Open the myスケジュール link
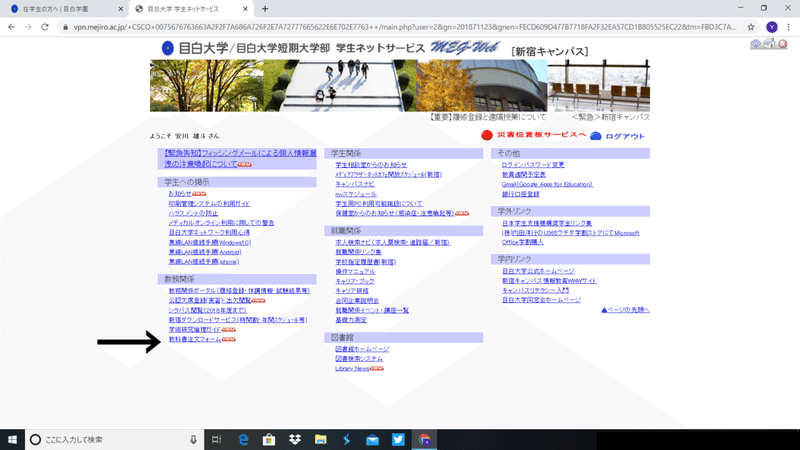This screenshot has width=800, height=450. [356, 194]
